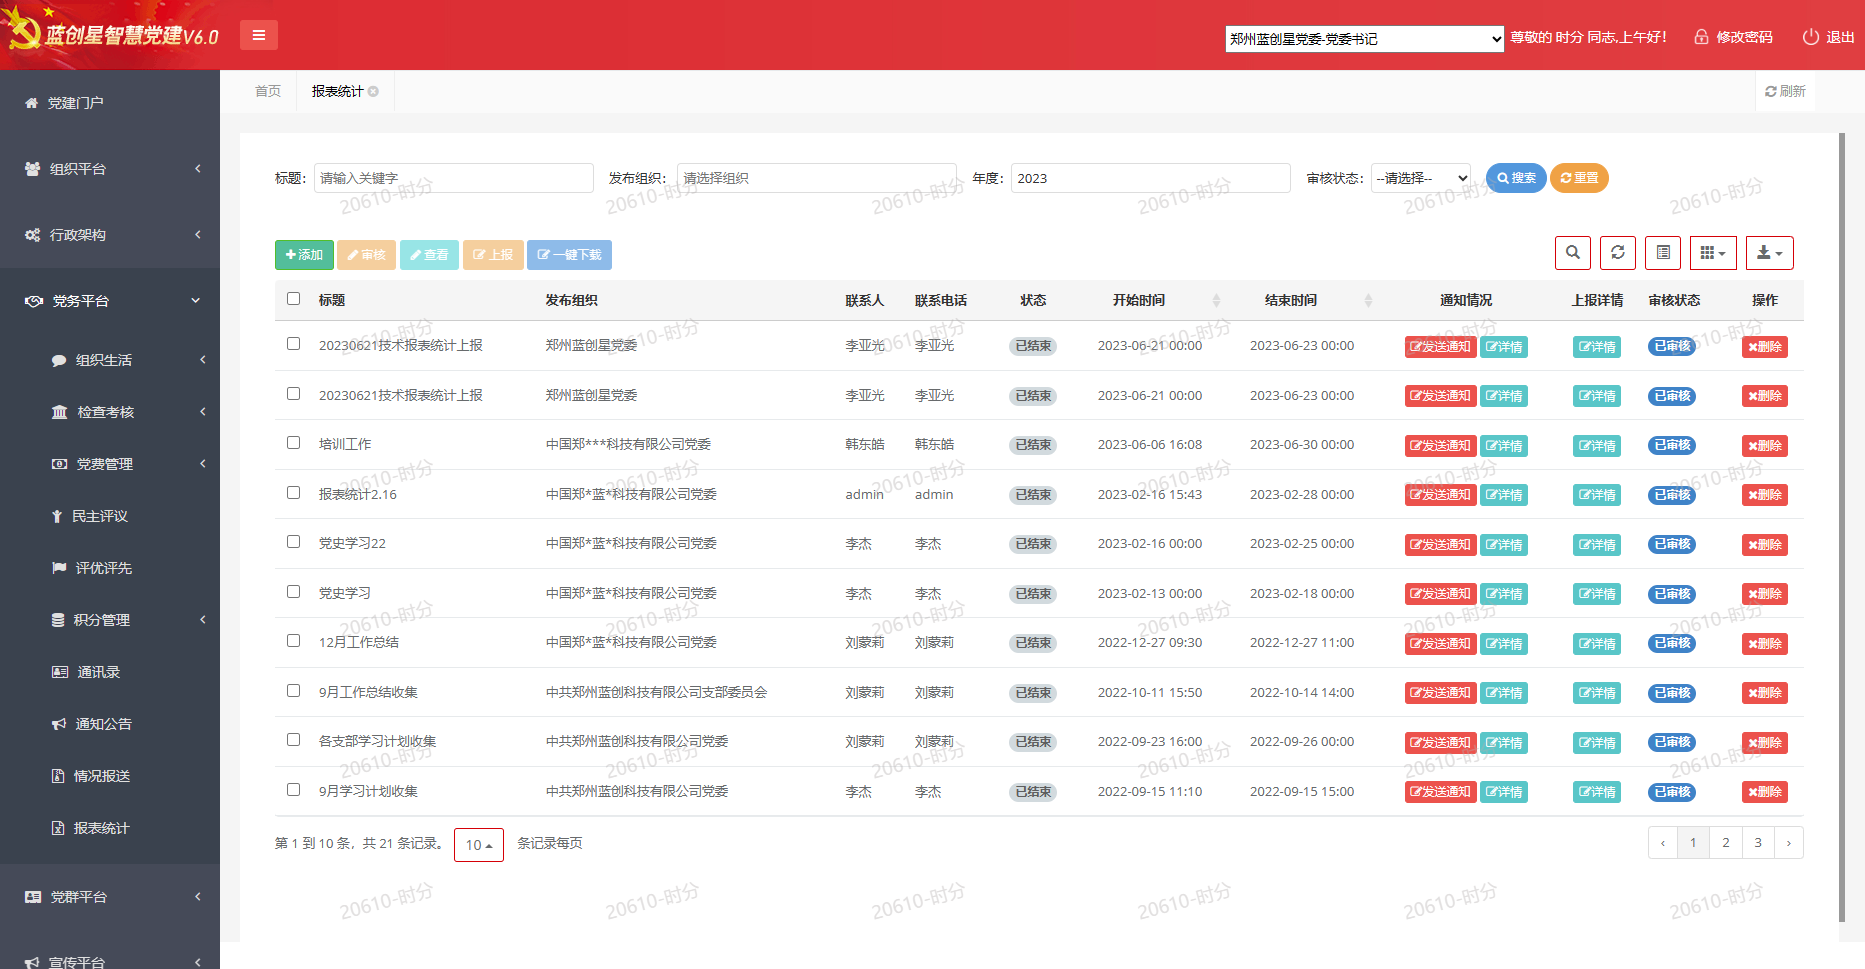Image resolution: width=1865 pixels, height=969 pixels.
Task: Click the 党务平台 handshake icon
Action: click(x=34, y=301)
